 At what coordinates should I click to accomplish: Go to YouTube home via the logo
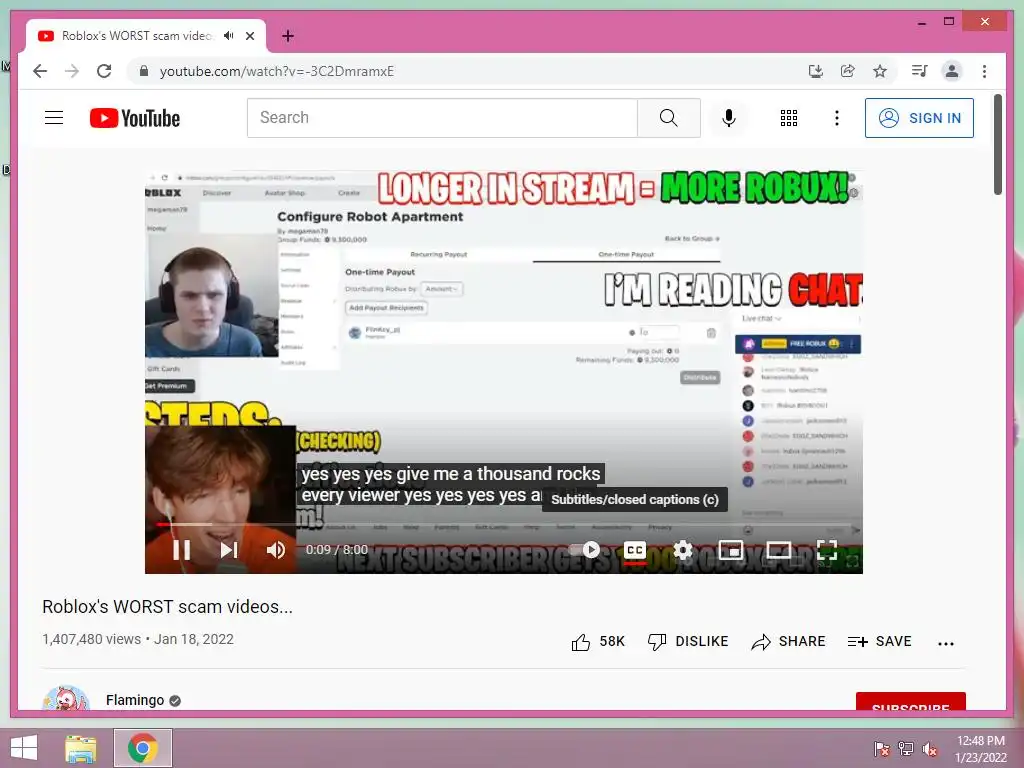click(135, 118)
